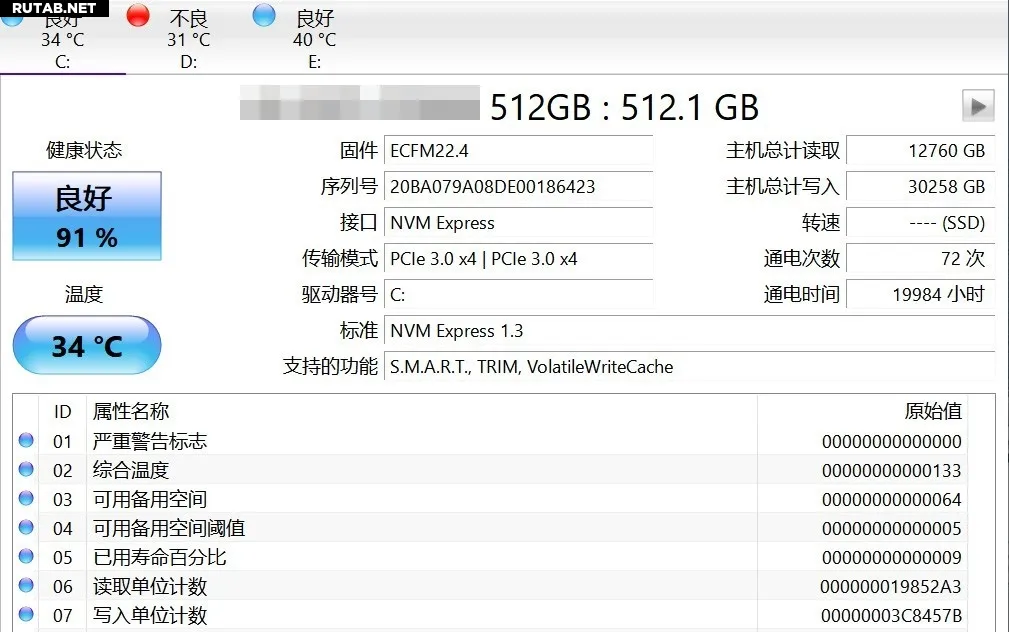This screenshot has width=1009, height=632.
Task: Click the 原始值 column header
Action: tap(932, 411)
